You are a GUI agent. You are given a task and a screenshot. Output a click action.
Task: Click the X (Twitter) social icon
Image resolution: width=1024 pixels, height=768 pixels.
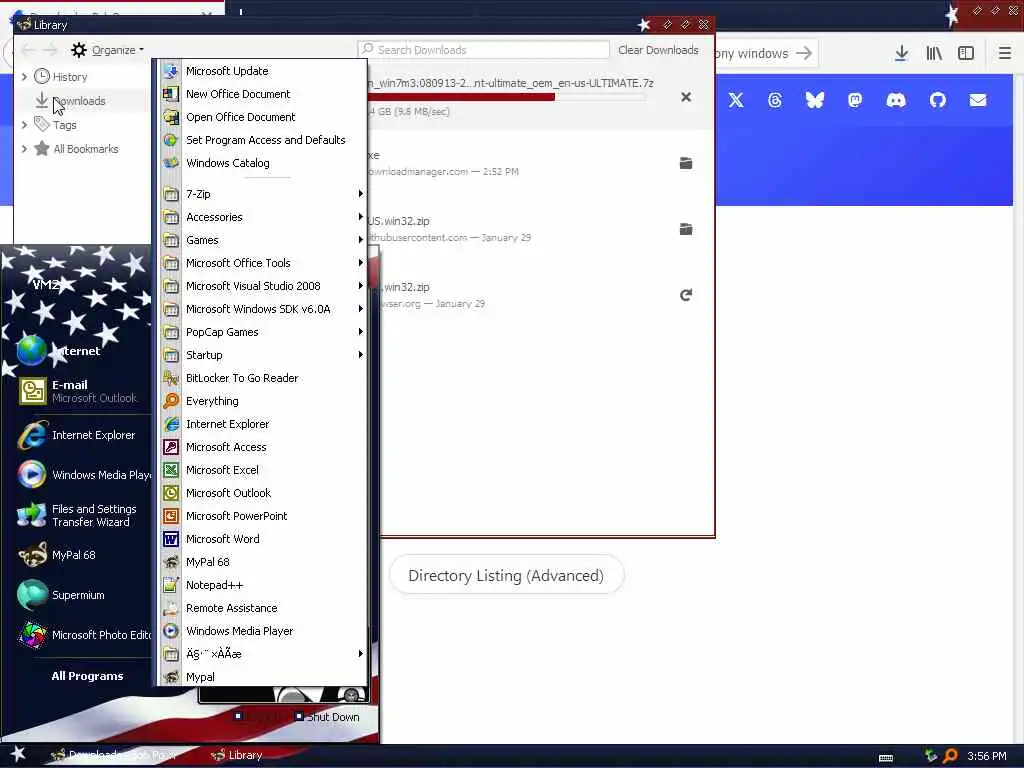click(x=735, y=100)
